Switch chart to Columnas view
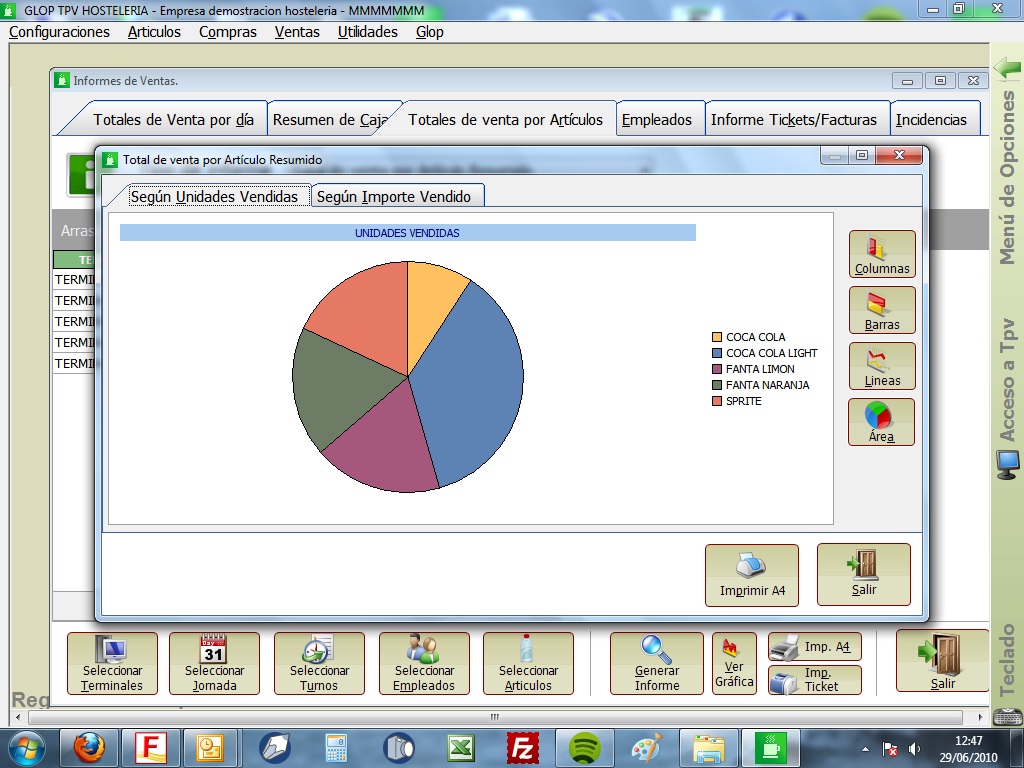 click(x=882, y=254)
